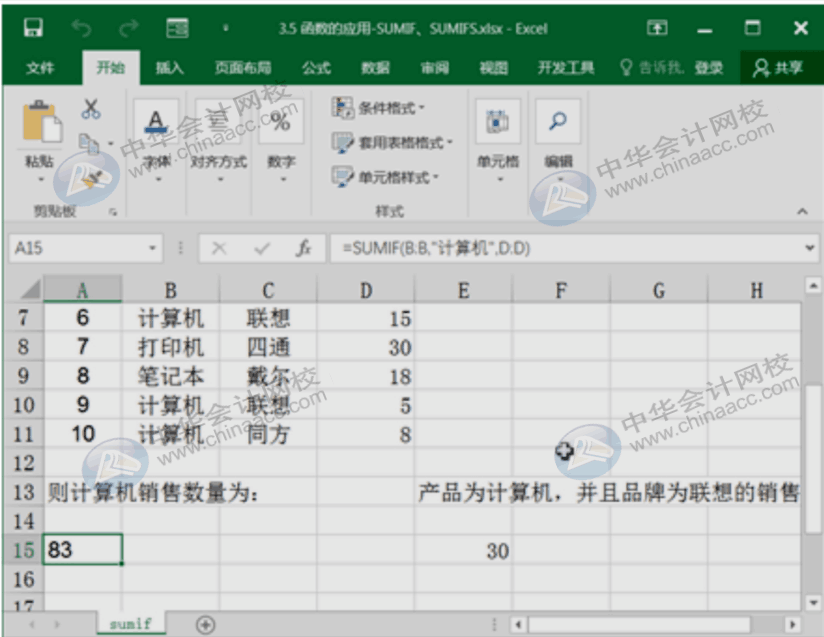Click the Name Box showing A15
824x637 pixels.
(76, 248)
